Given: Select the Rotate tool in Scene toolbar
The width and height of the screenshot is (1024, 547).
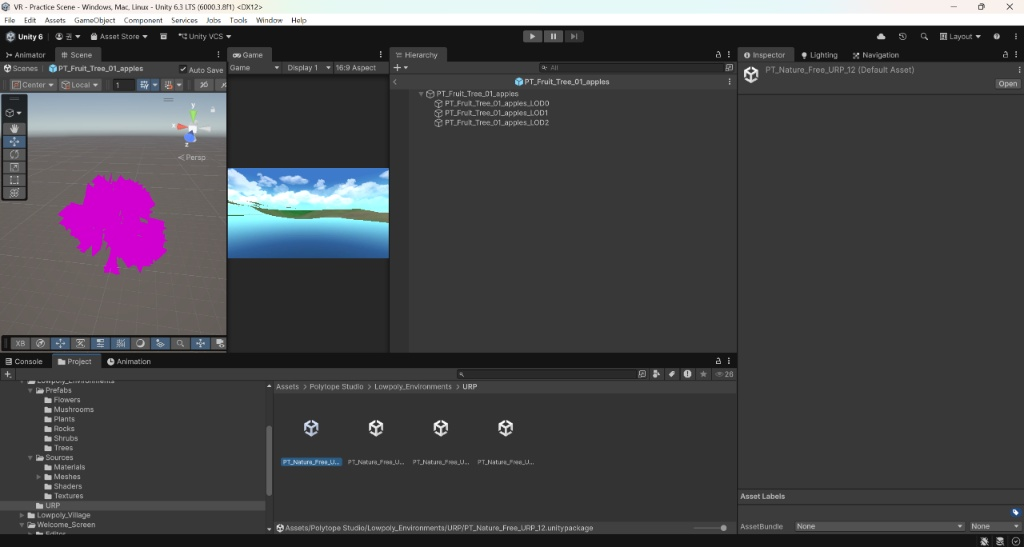Looking at the screenshot, I should 14,154.
